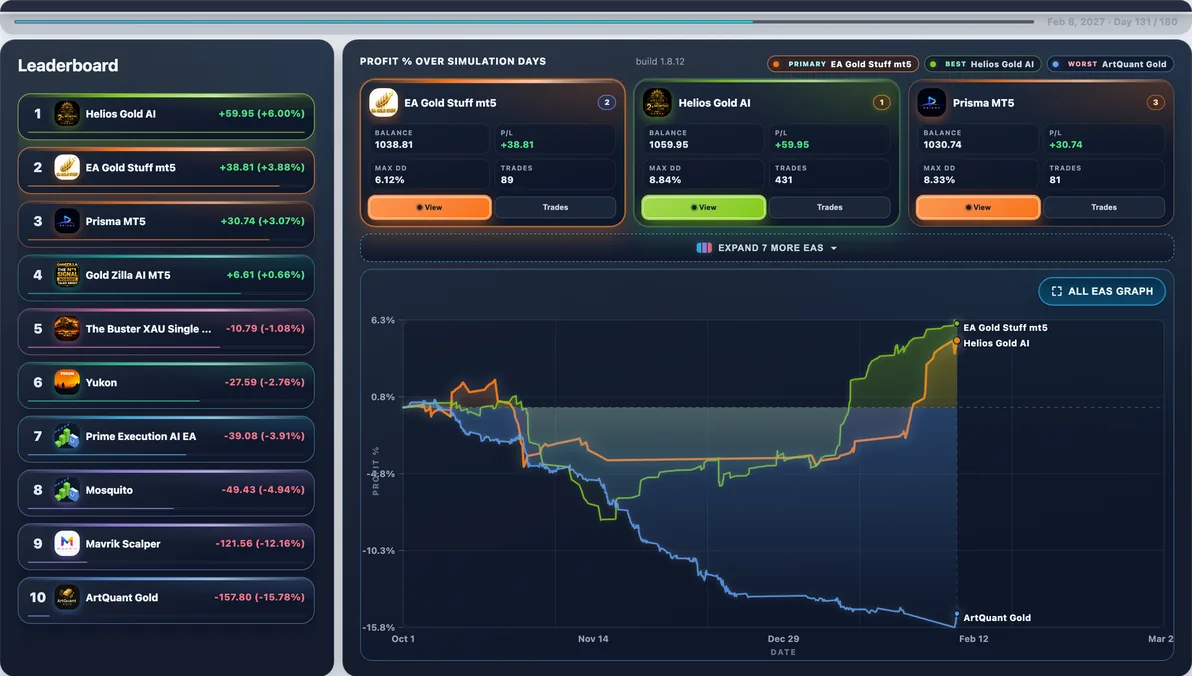Click the Prisma MT5 leaderboard logo icon
The width and height of the screenshot is (1192, 676).
[x=67, y=221]
